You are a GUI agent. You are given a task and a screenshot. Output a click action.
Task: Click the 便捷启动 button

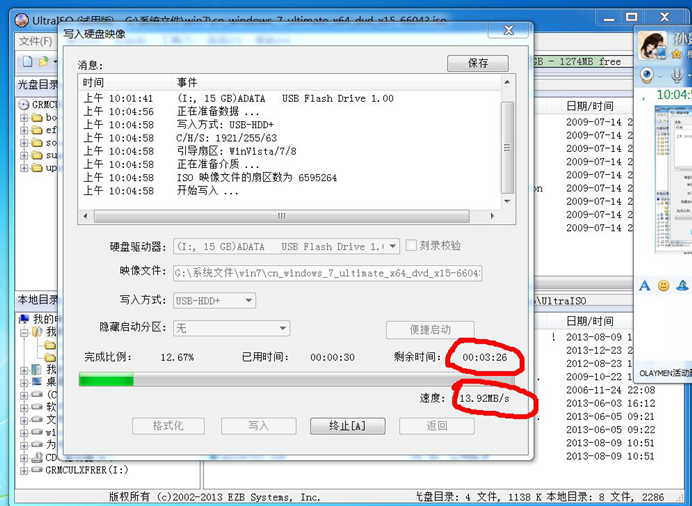click(x=430, y=330)
